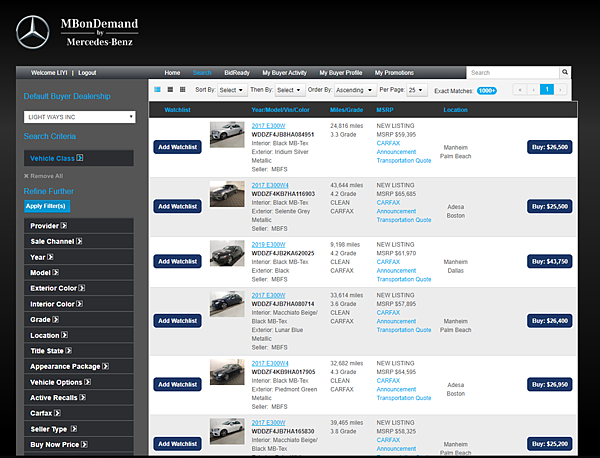The height and width of the screenshot is (458, 600).
Task: Open Announcement link for 2019 E300W
Action: point(396,271)
